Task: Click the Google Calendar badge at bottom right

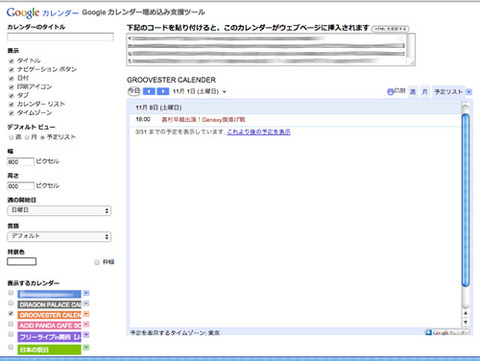Action: click(447, 332)
